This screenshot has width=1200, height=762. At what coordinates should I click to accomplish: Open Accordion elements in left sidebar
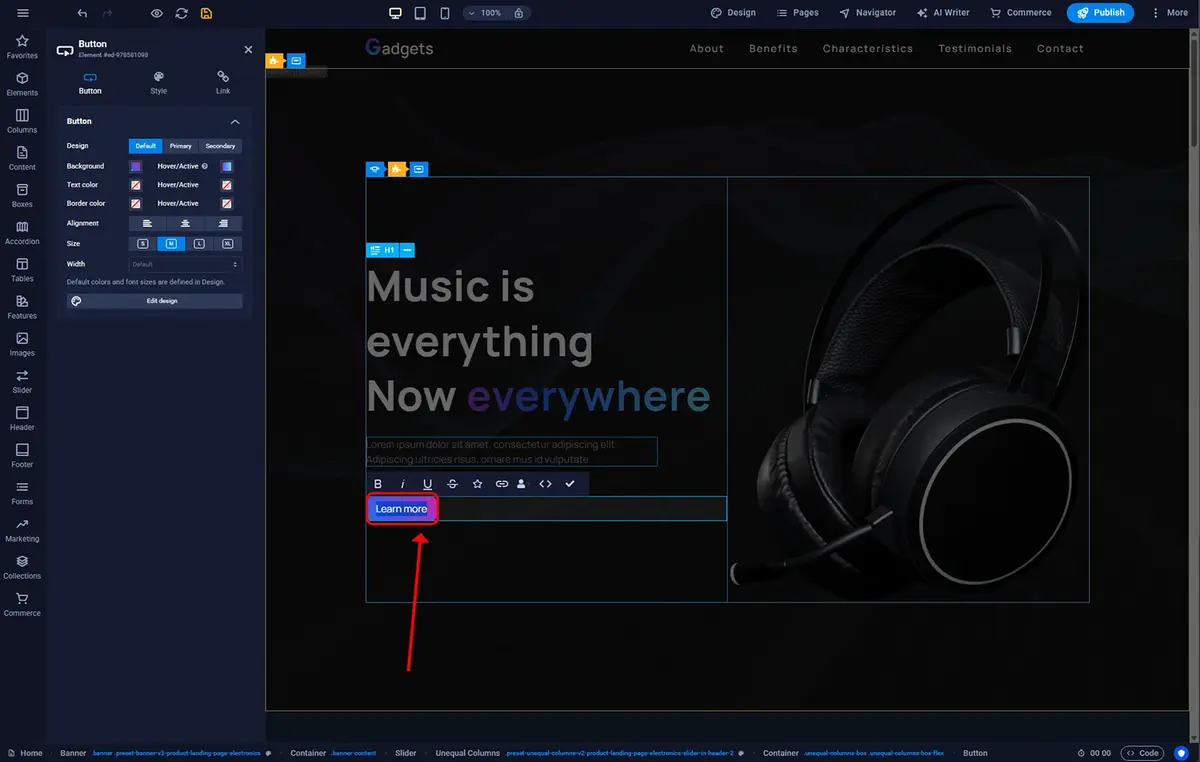click(x=22, y=232)
